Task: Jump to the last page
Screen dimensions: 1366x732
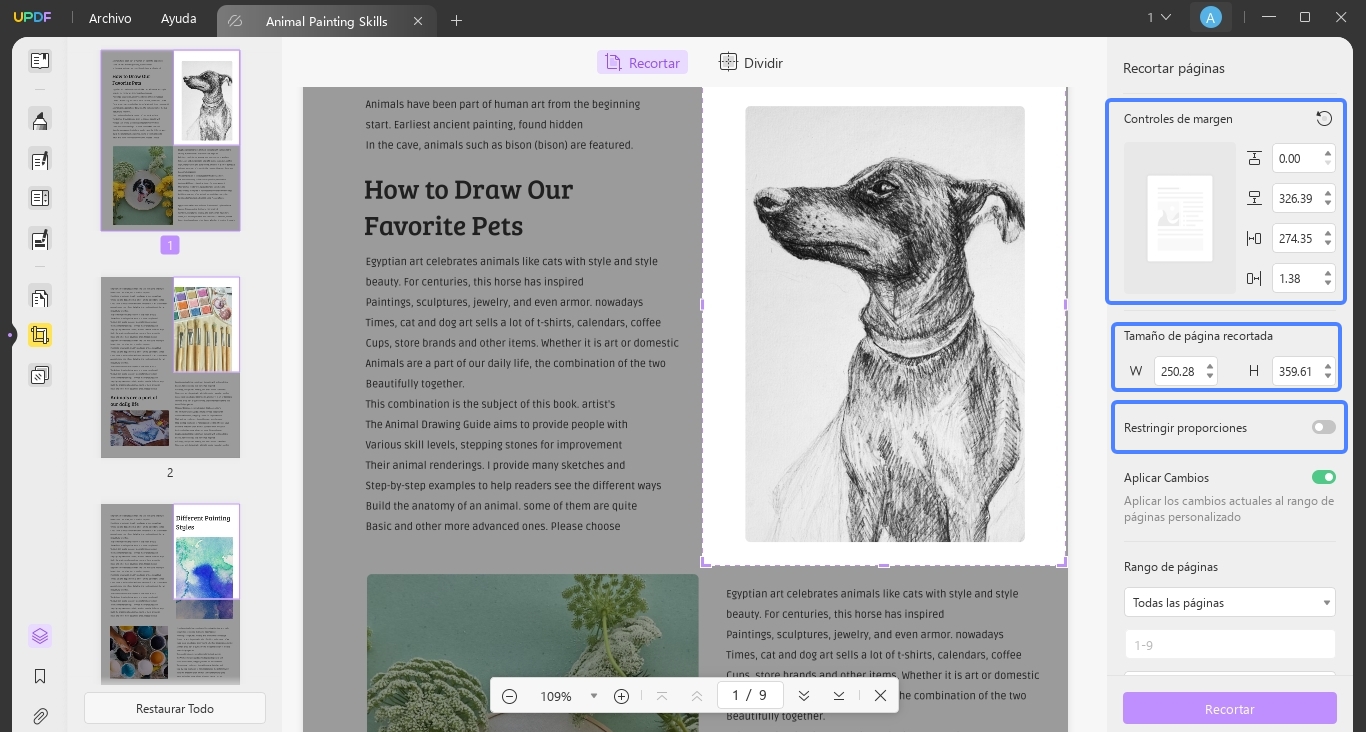Action: click(839, 696)
